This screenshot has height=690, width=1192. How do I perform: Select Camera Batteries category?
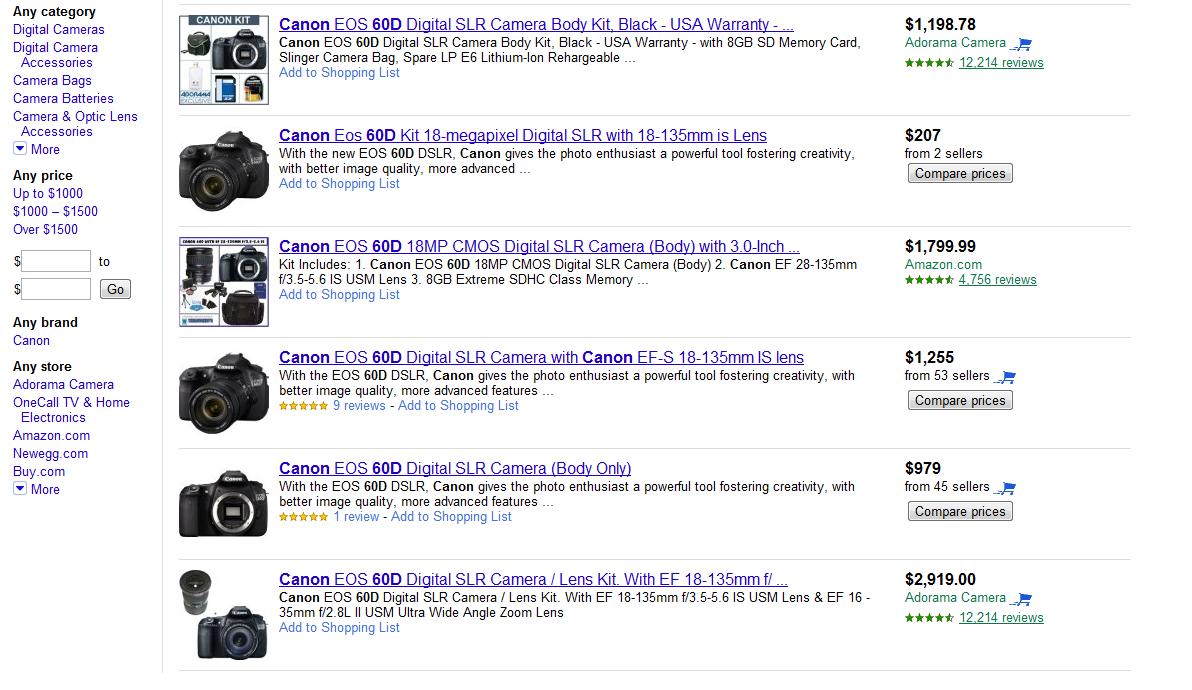click(x=63, y=99)
